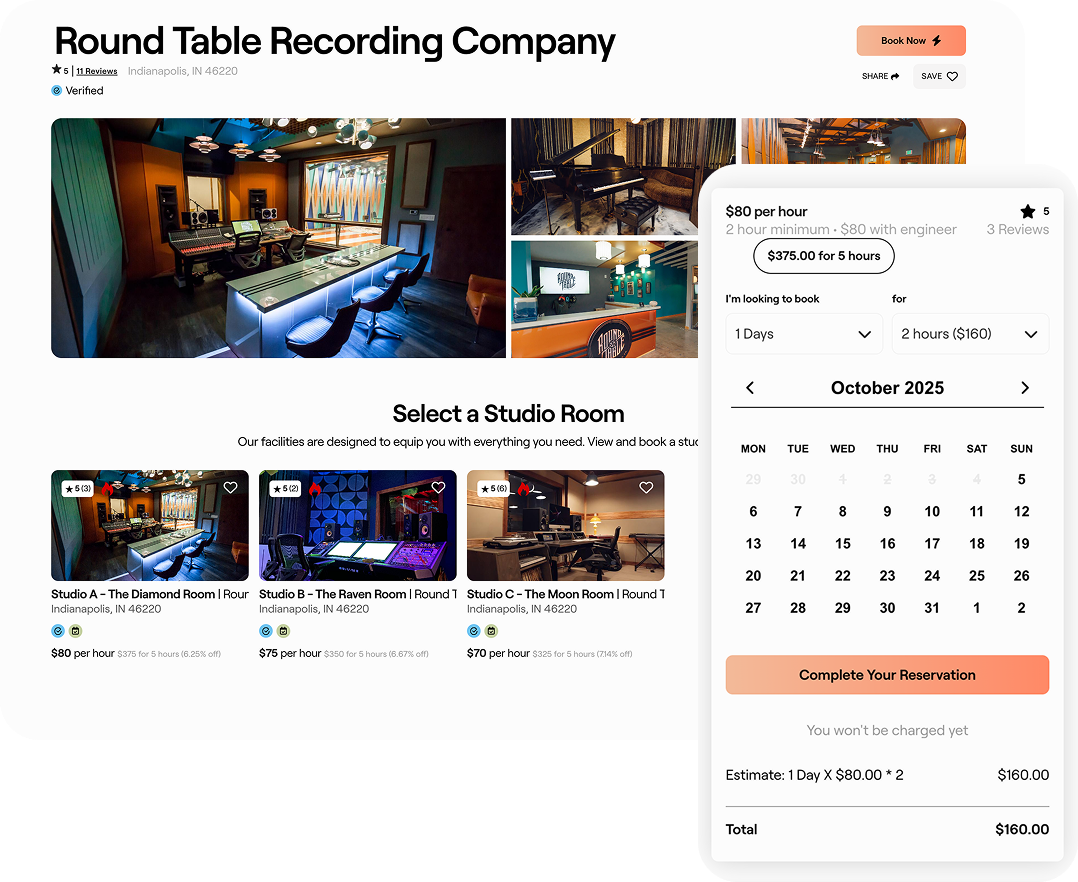Save the studio with the SAVE heart button

[x=939, y=76]
